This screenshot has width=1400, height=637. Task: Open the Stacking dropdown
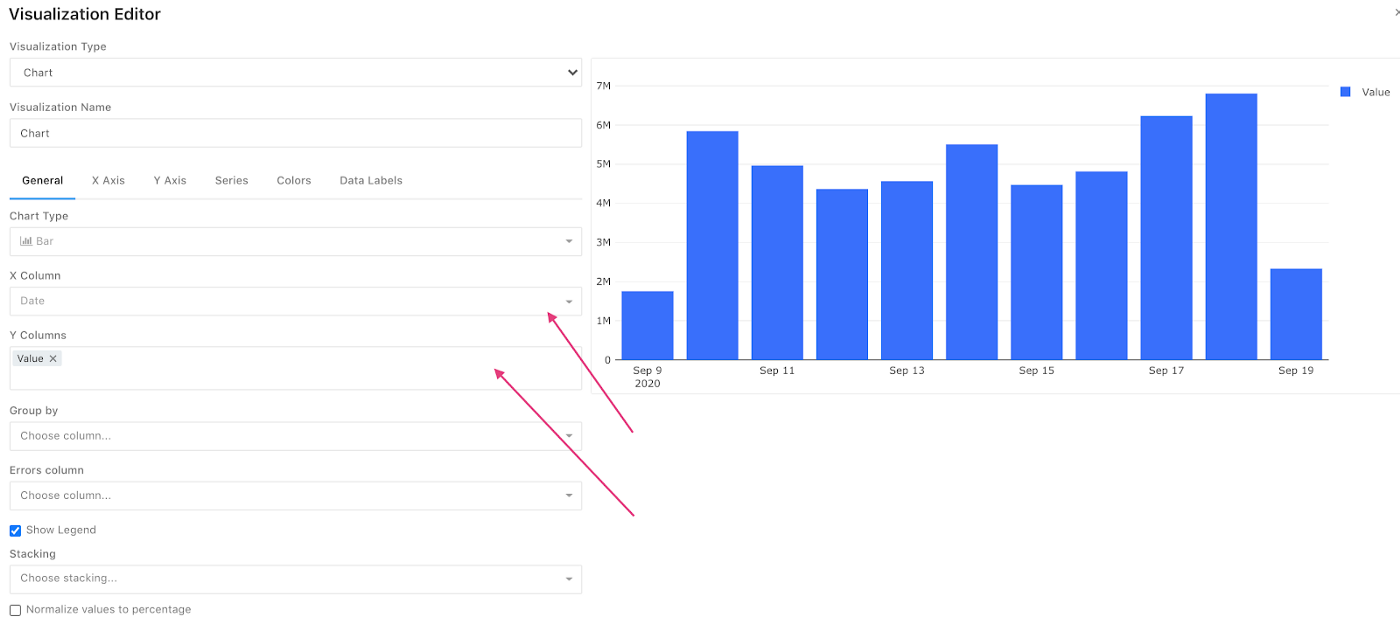click(295, 578)
